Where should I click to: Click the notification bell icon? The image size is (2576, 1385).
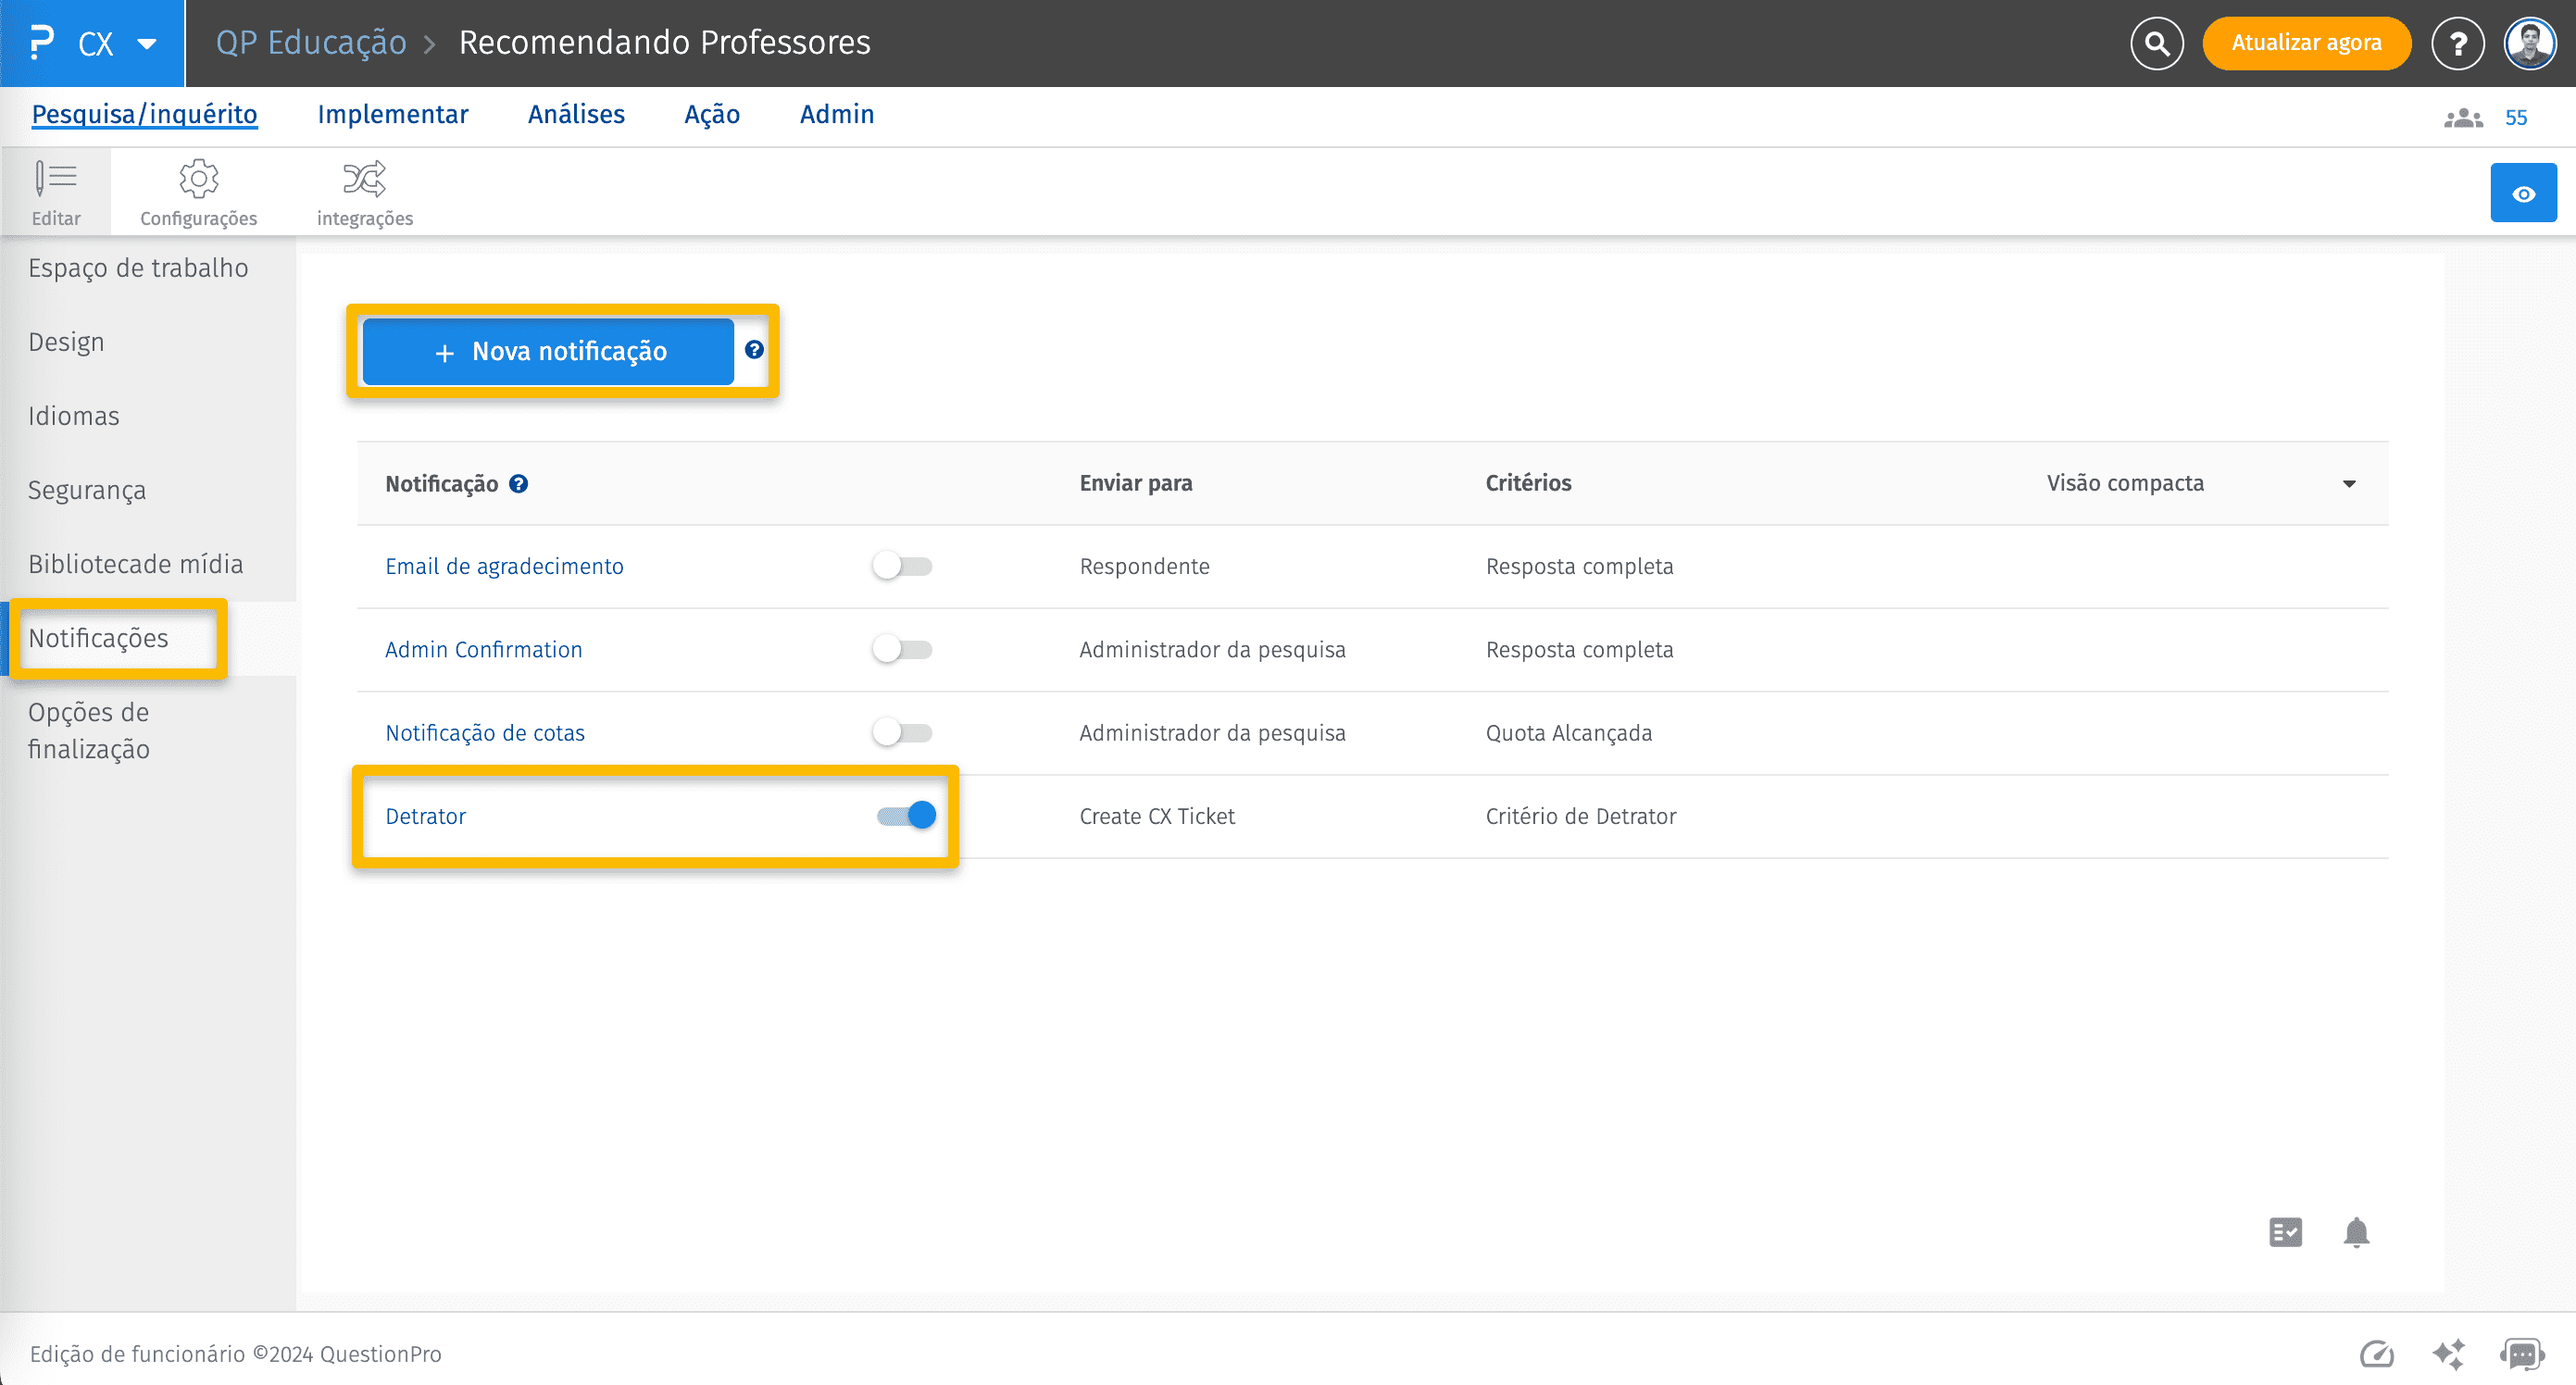click(x=2355, y=1232)
